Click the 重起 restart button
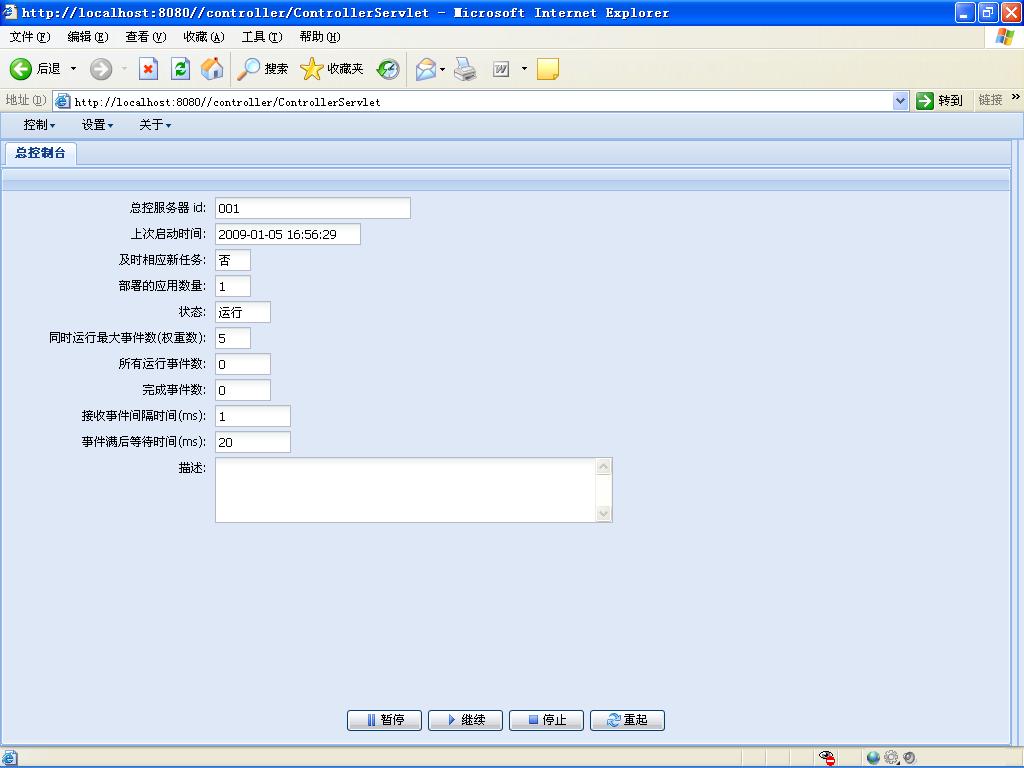The image size is (1024, 768). pyautogui.click(x=627, y=720)
